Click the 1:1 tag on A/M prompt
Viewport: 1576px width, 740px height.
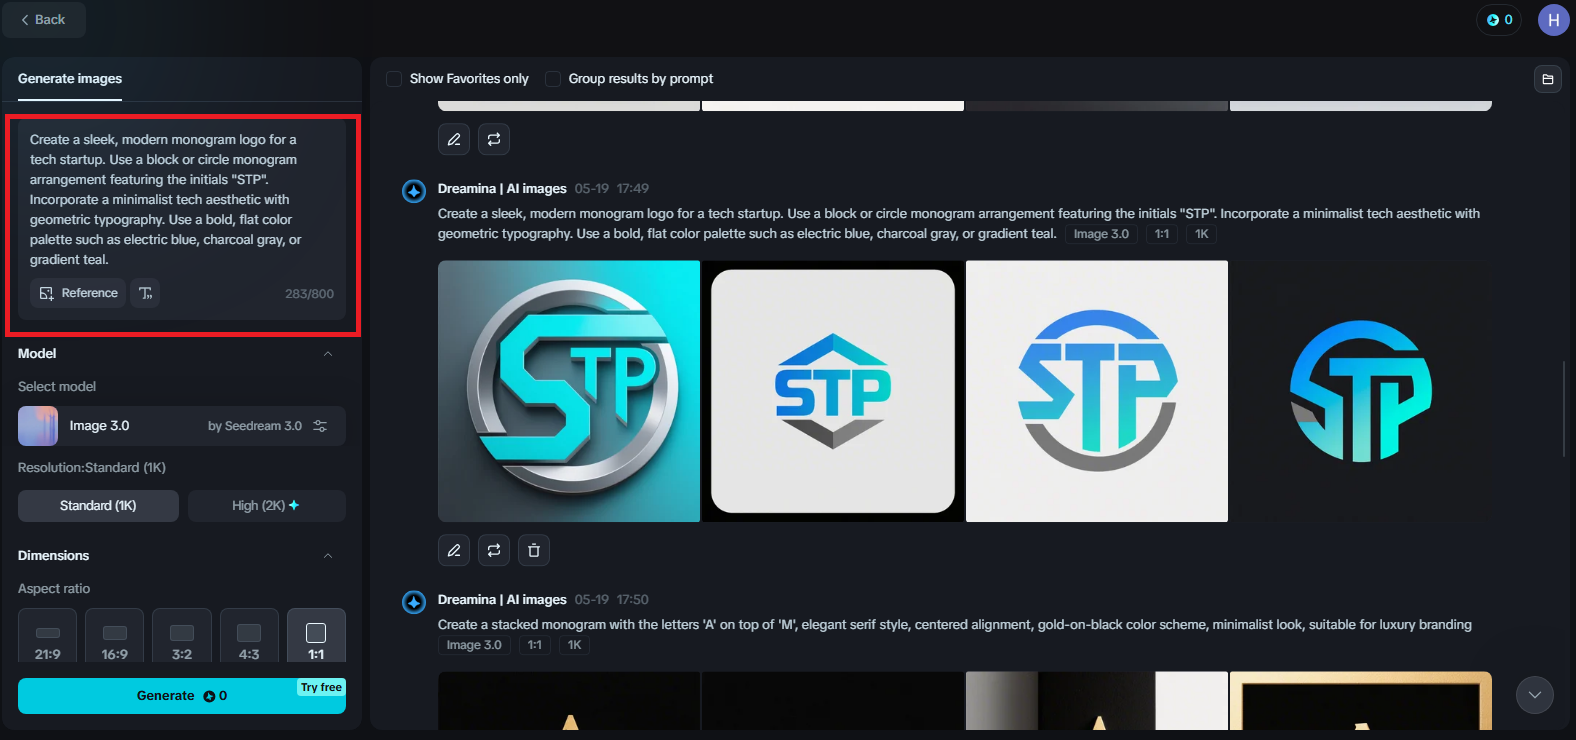tap(535, 645)
